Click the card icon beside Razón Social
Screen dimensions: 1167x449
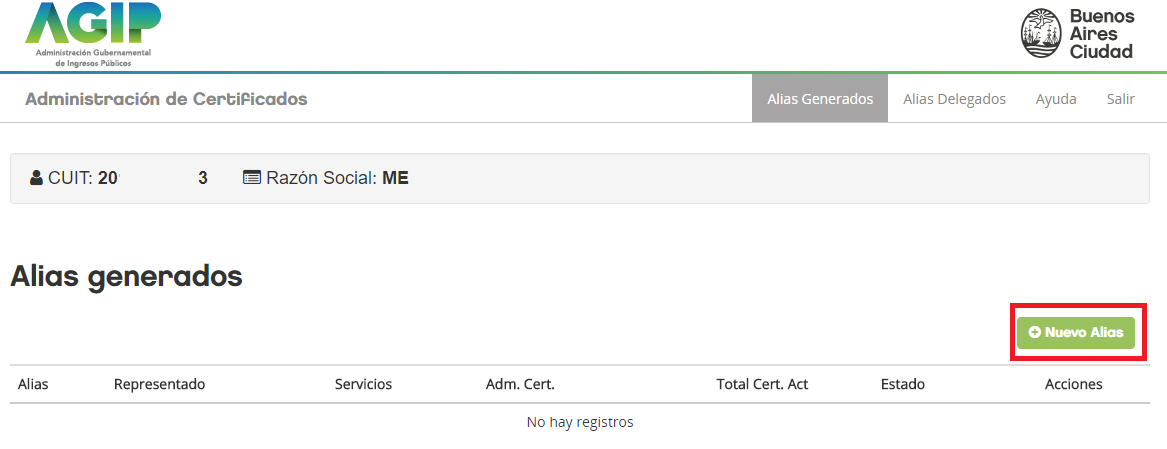pos(252,179)
